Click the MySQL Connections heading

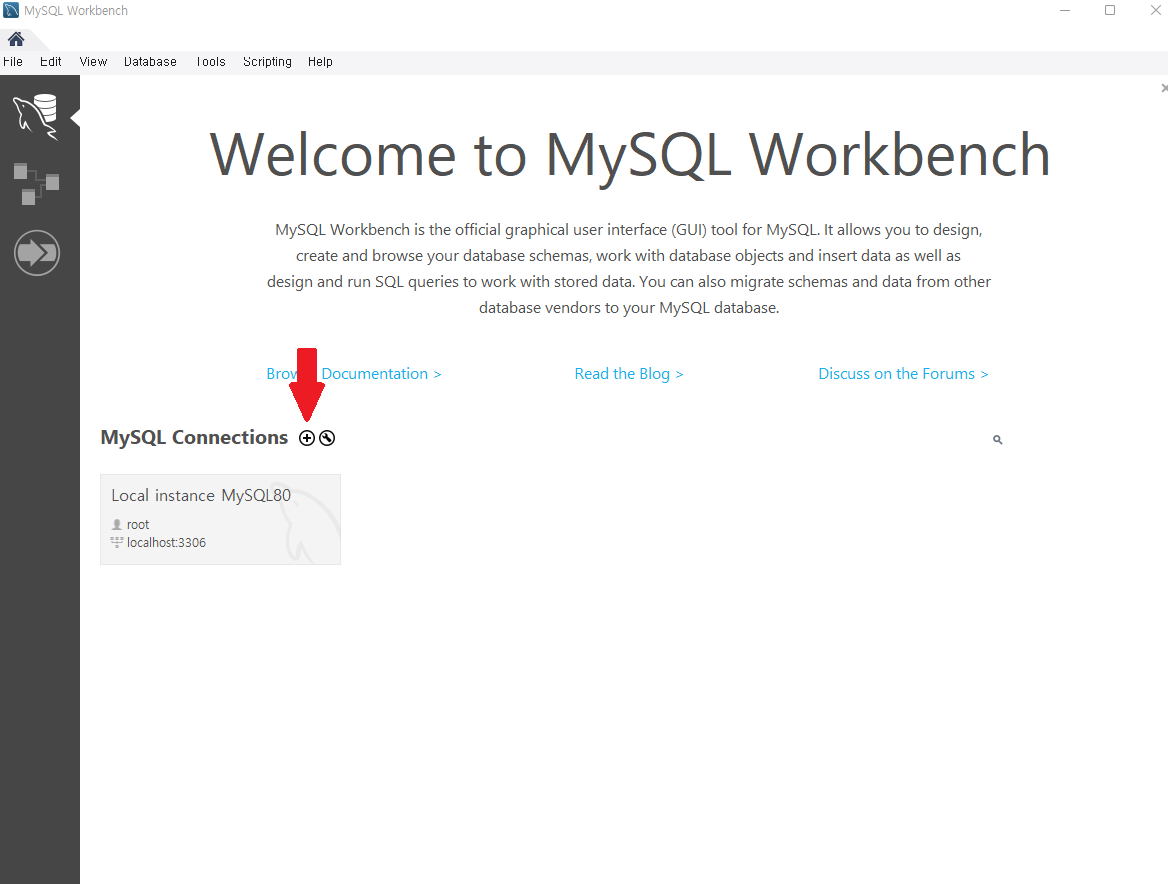194,438
